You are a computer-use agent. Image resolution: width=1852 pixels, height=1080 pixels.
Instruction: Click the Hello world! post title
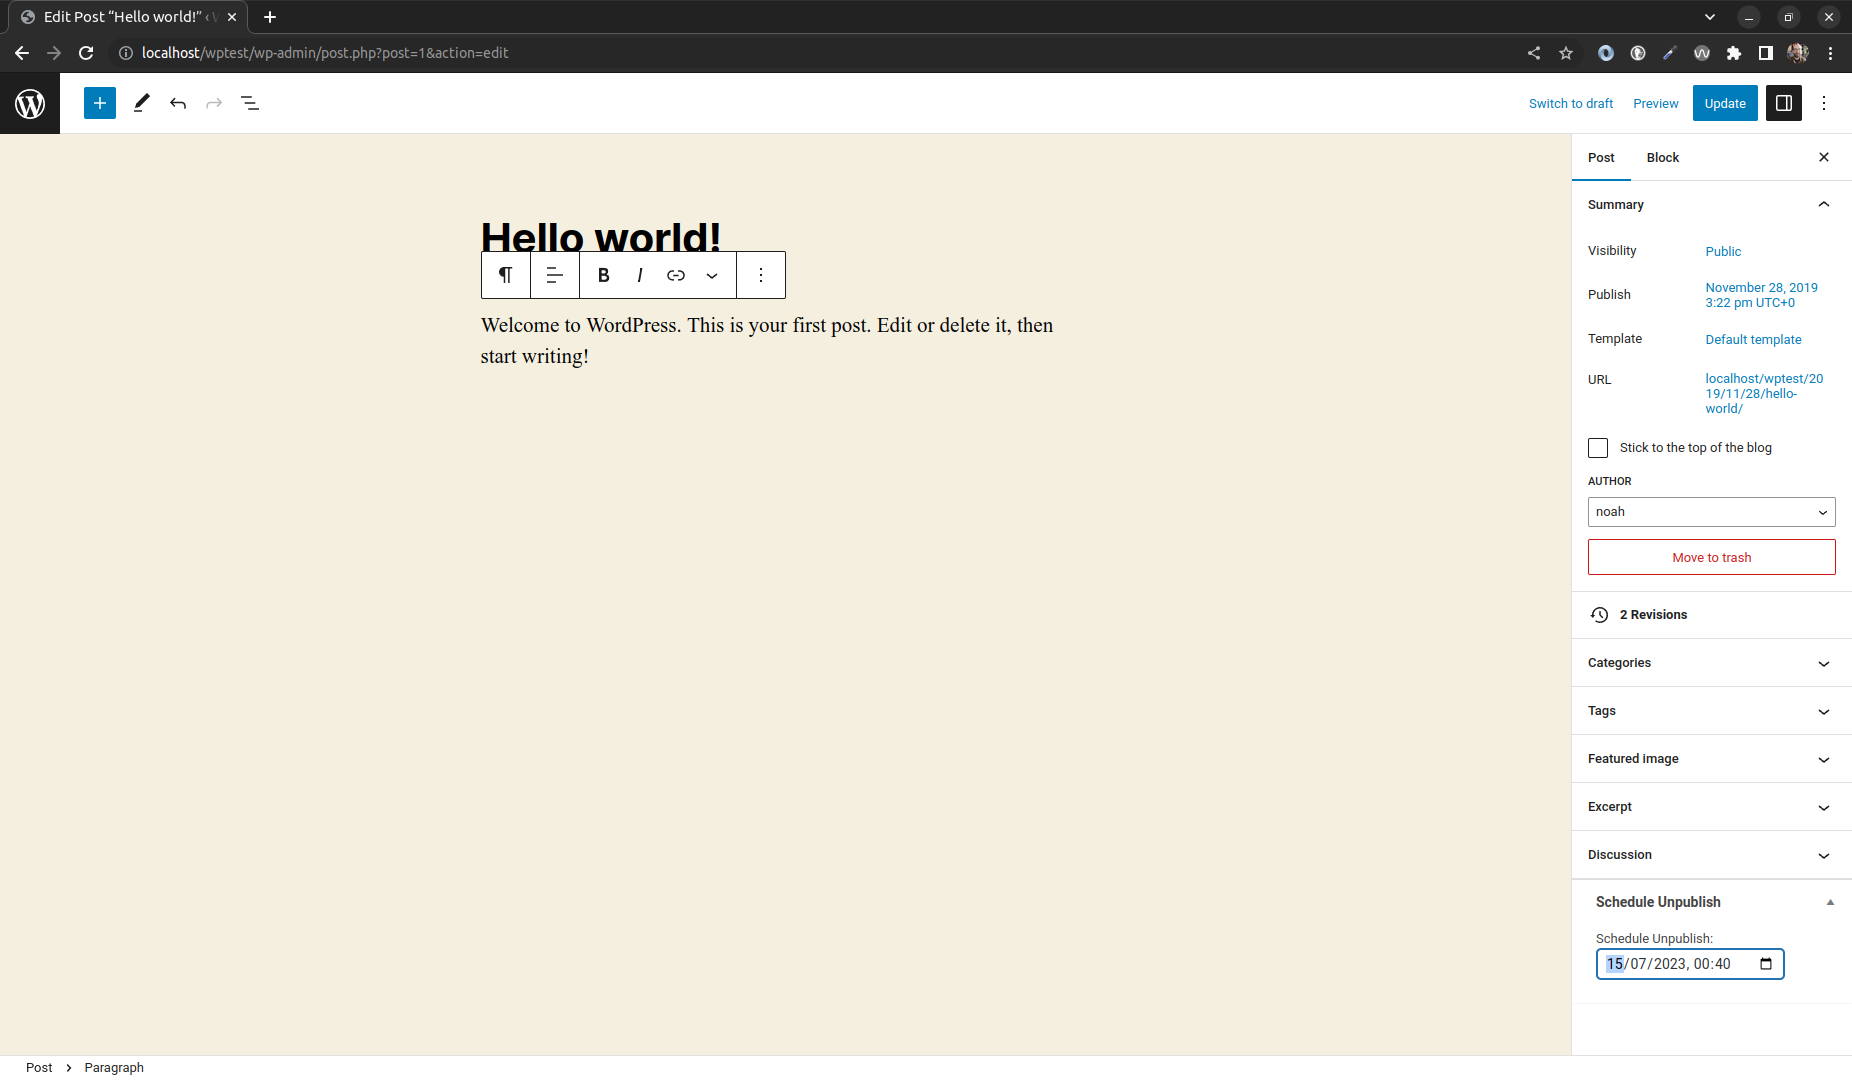point(601,238)
